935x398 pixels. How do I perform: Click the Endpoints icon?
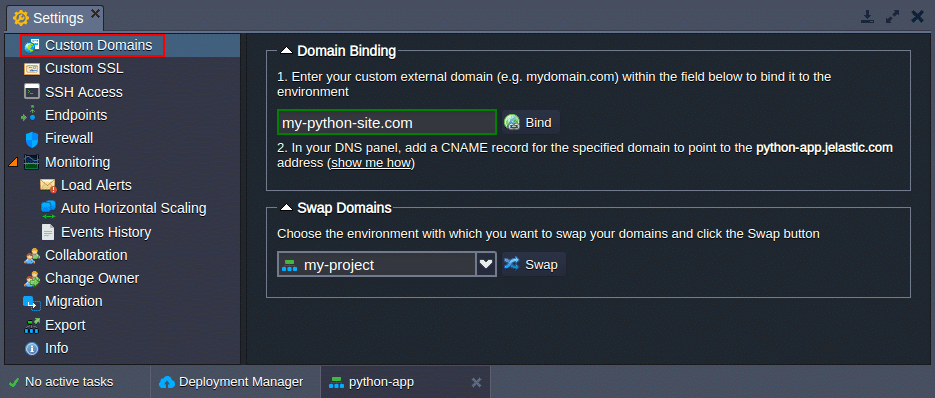click(x=30, y=115)
